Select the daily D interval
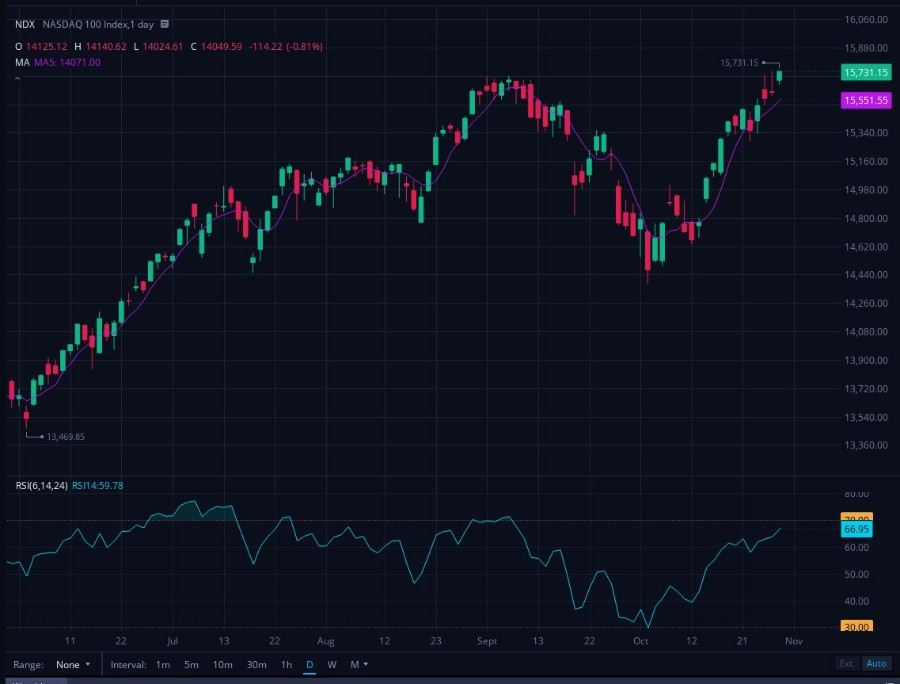Viewport: 900px width, 684px height. tap(309, 664)
